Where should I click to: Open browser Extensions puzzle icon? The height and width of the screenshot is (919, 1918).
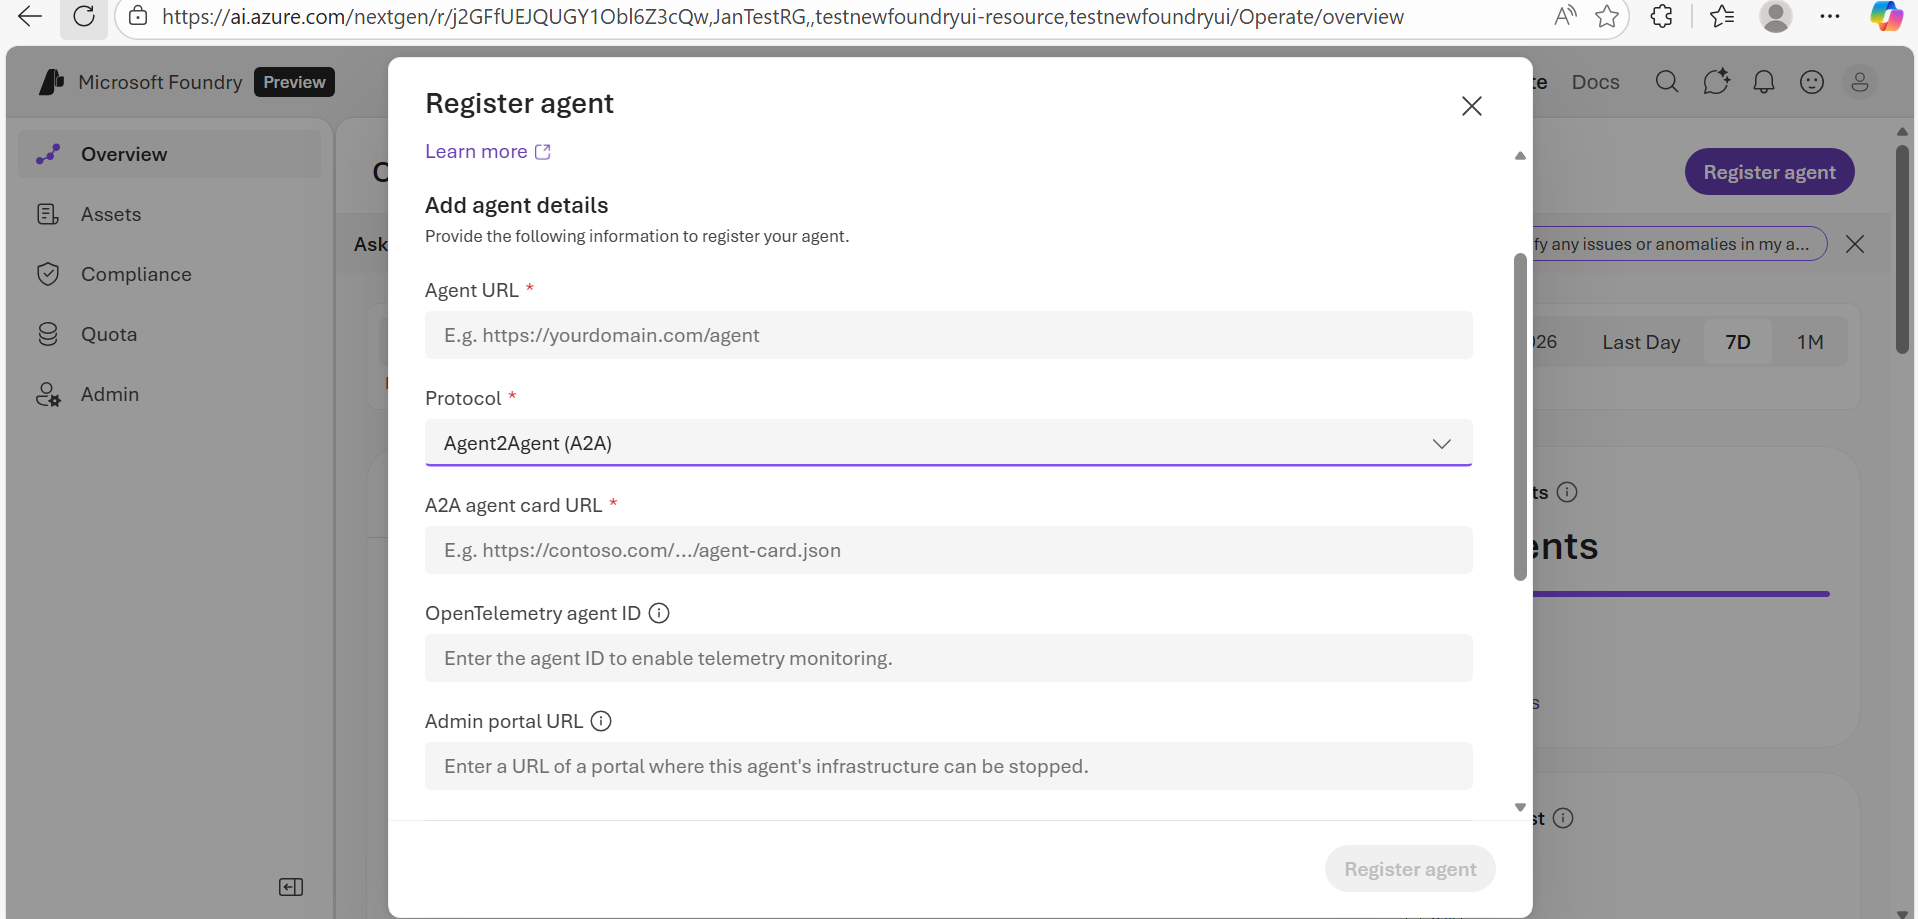[1661, 17]
